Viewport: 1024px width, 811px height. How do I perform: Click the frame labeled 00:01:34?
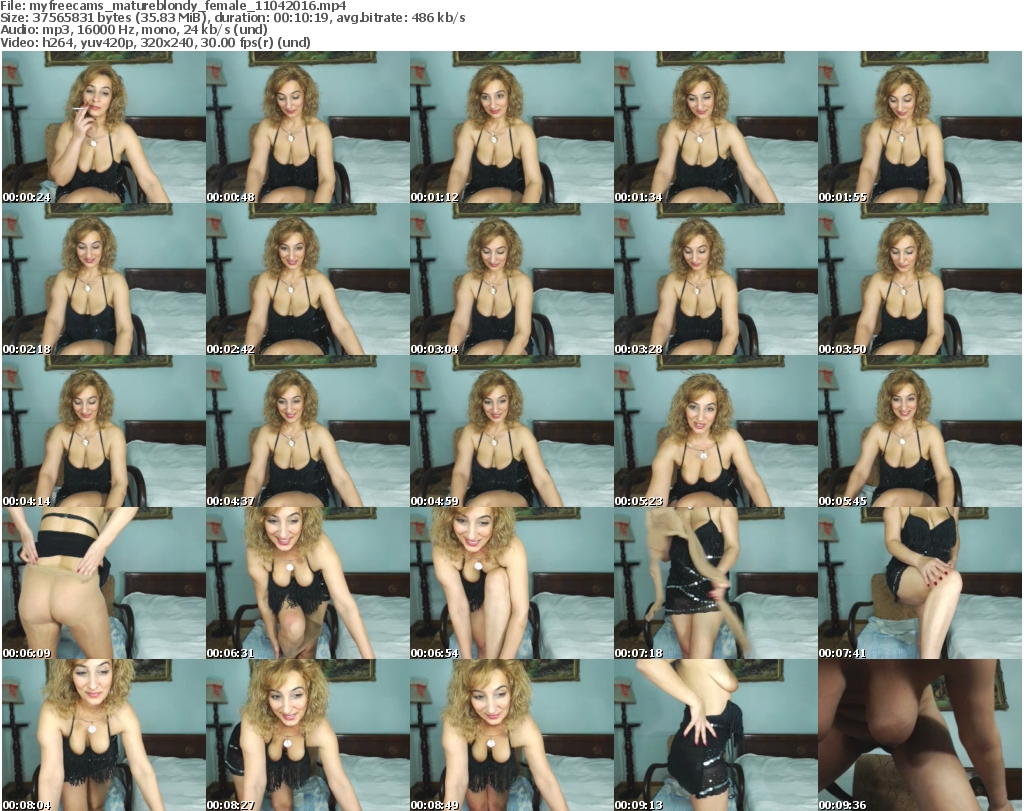[x=715, y=127]
